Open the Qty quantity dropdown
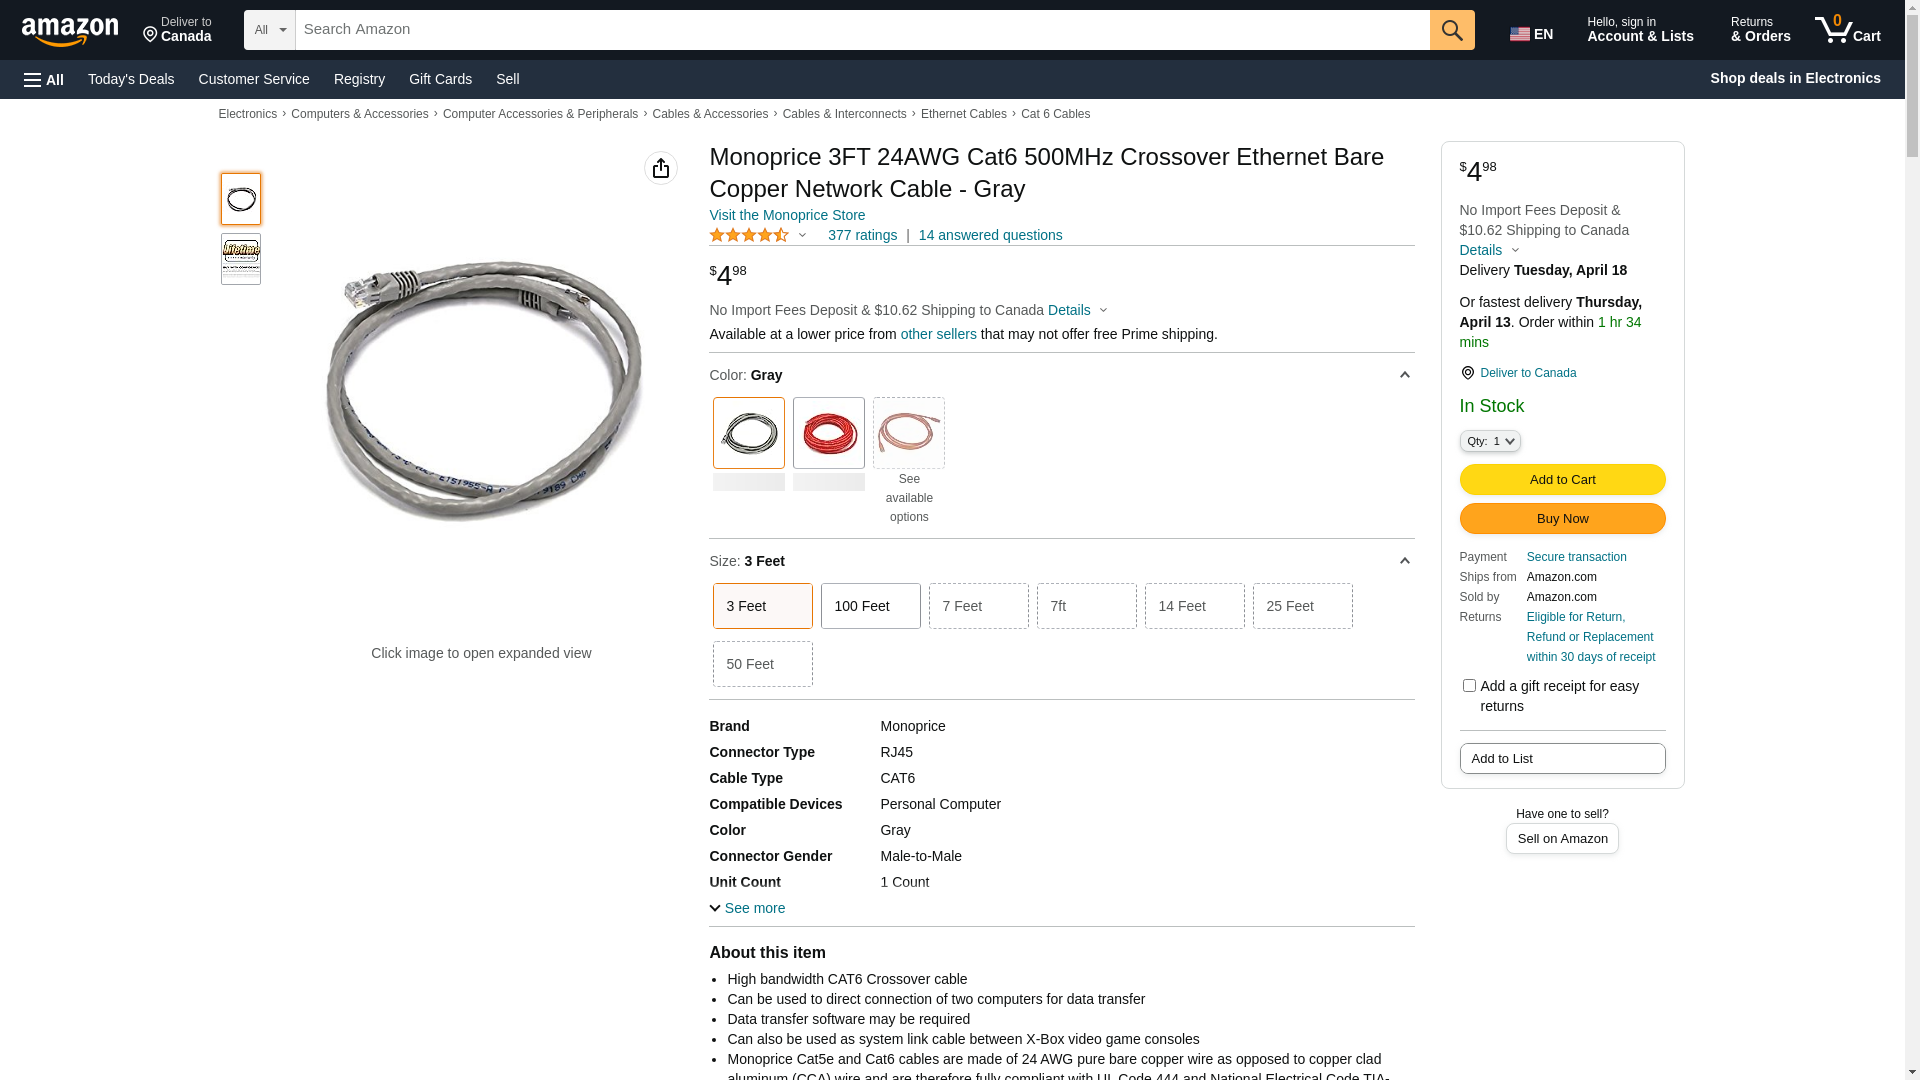This screenshot has height=1080, width=1920. point(1490,441)
